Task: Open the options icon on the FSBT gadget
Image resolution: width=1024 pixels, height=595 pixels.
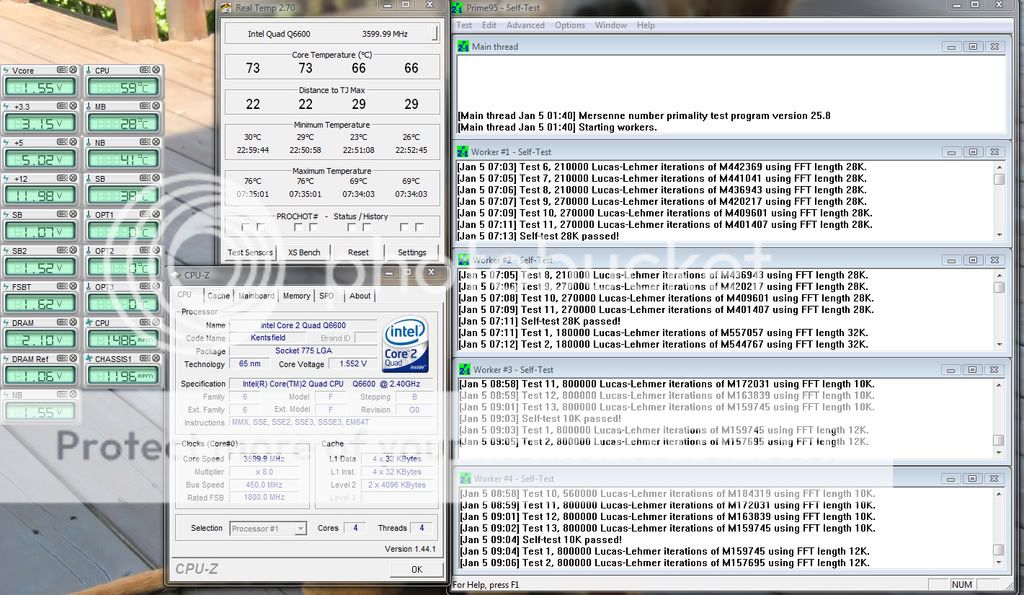Action: click(x=62, y=286)
